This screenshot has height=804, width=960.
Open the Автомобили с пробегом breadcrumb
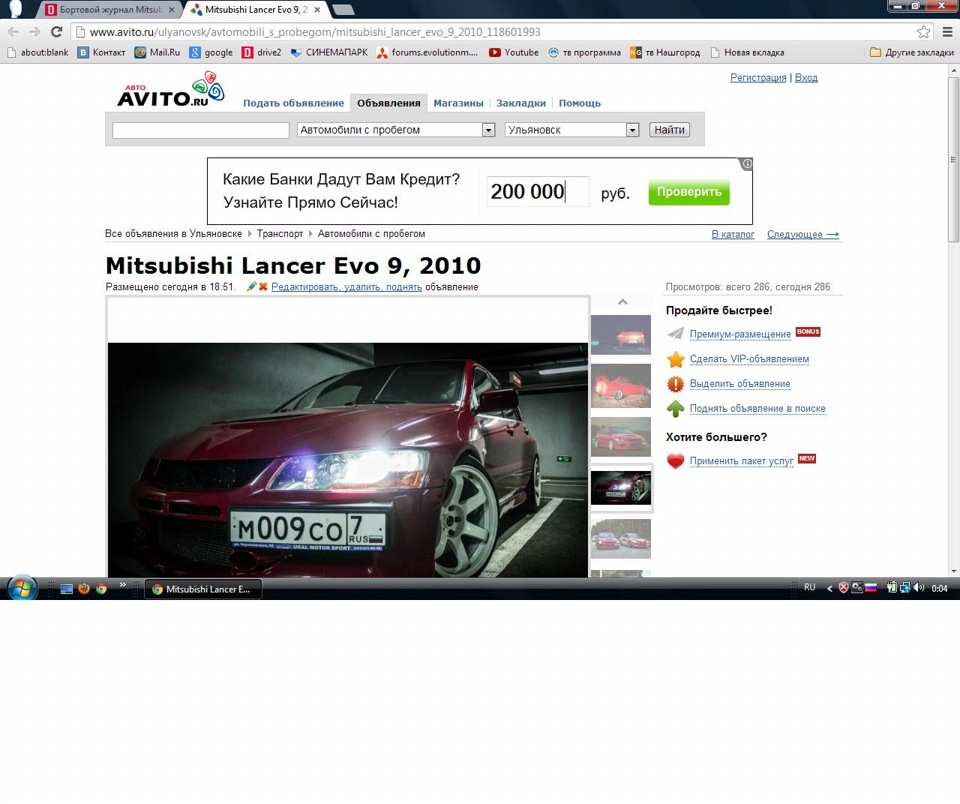pyautogui.click(x=372, y=234)
